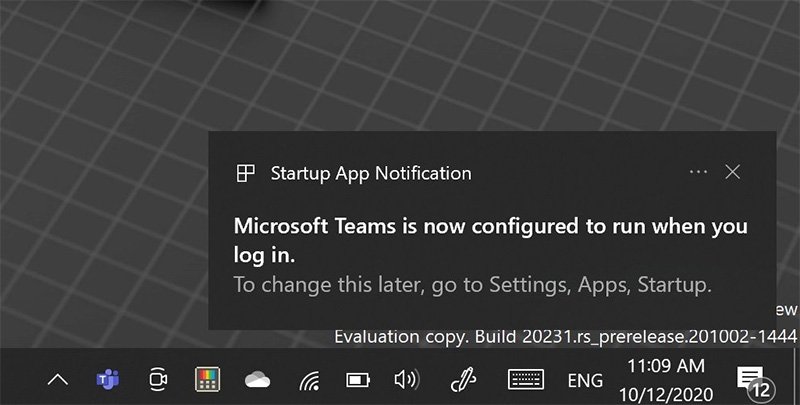Open notification options three-dot menu
Image resolution: width=800 pixels, height=405 pixels.
coord(698,172)
